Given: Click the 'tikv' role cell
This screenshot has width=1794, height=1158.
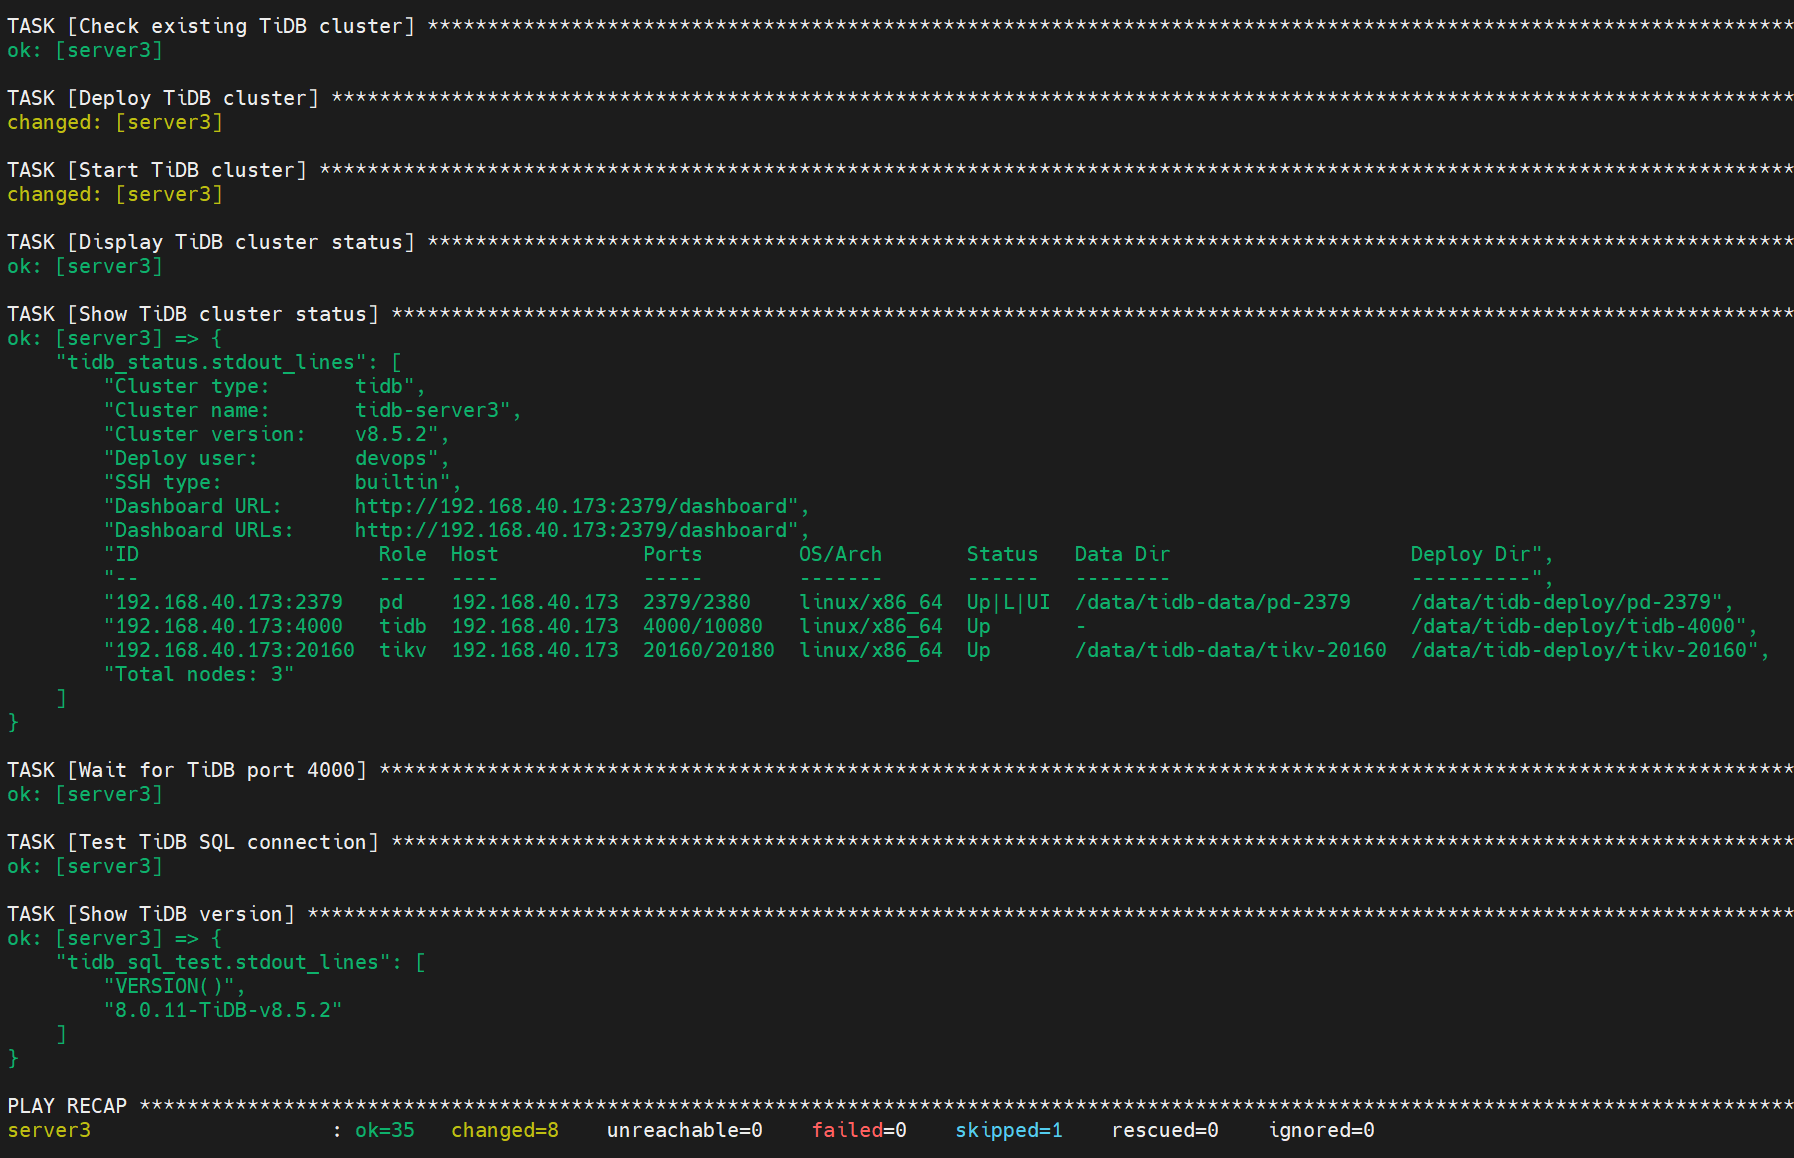Looking at the screenshot, I should coord(403,650).
